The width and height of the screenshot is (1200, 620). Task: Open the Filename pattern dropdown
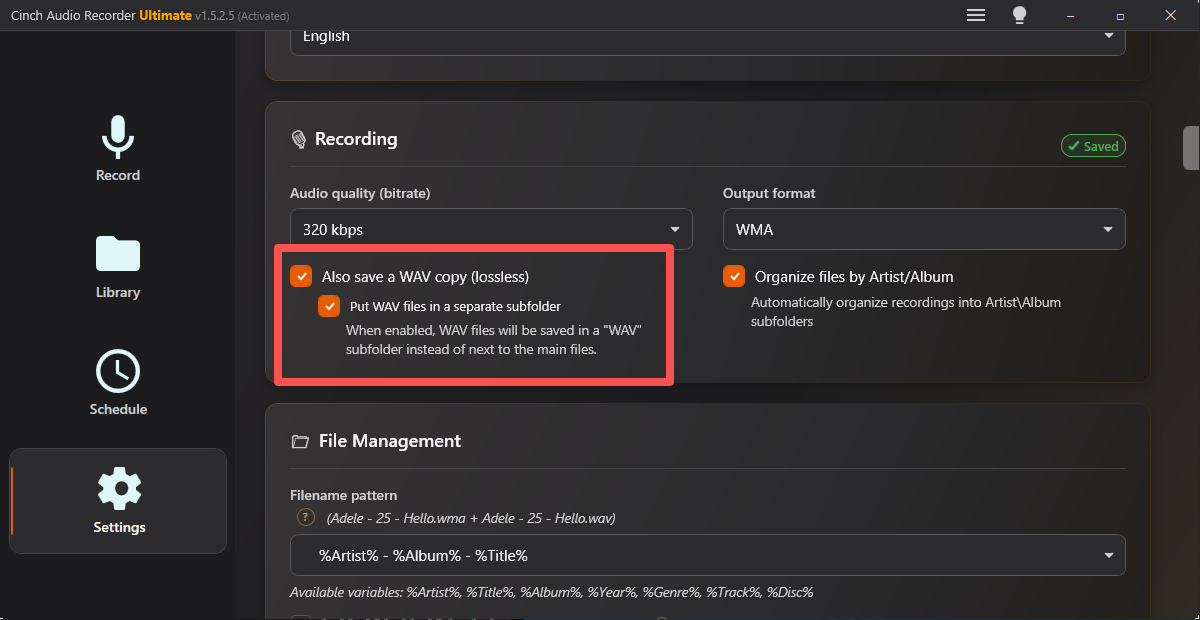click(708, 555)
